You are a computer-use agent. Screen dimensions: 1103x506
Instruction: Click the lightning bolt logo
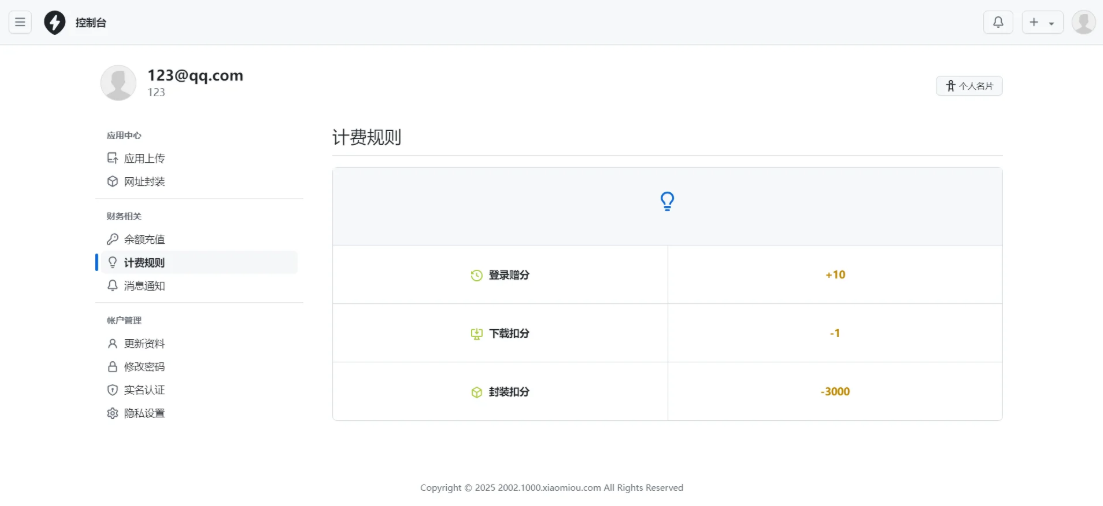point(55,22)
